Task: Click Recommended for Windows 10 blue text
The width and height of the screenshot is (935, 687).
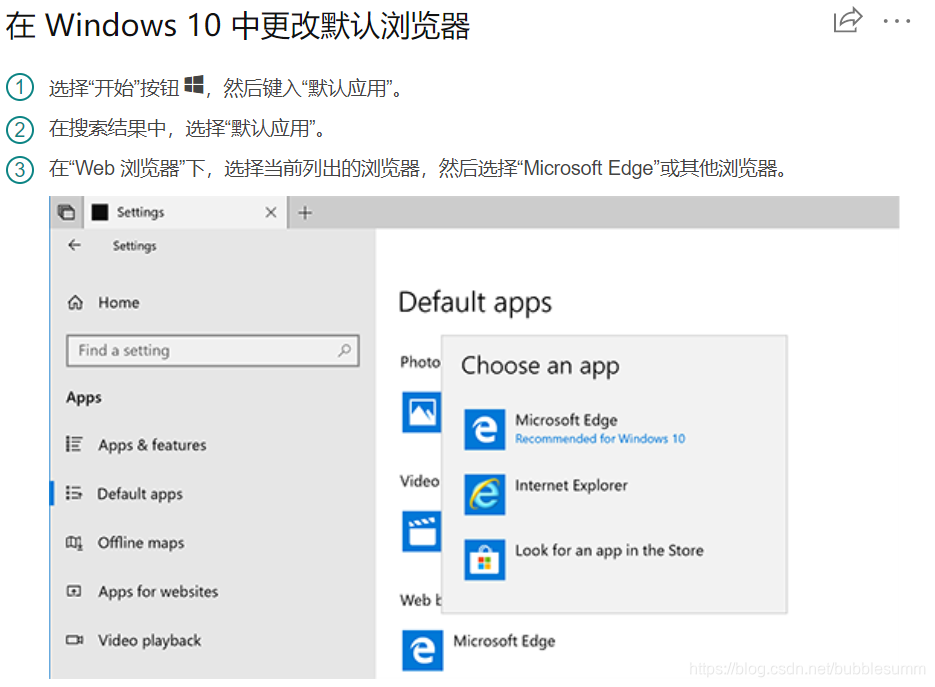Action: point(600,439)
